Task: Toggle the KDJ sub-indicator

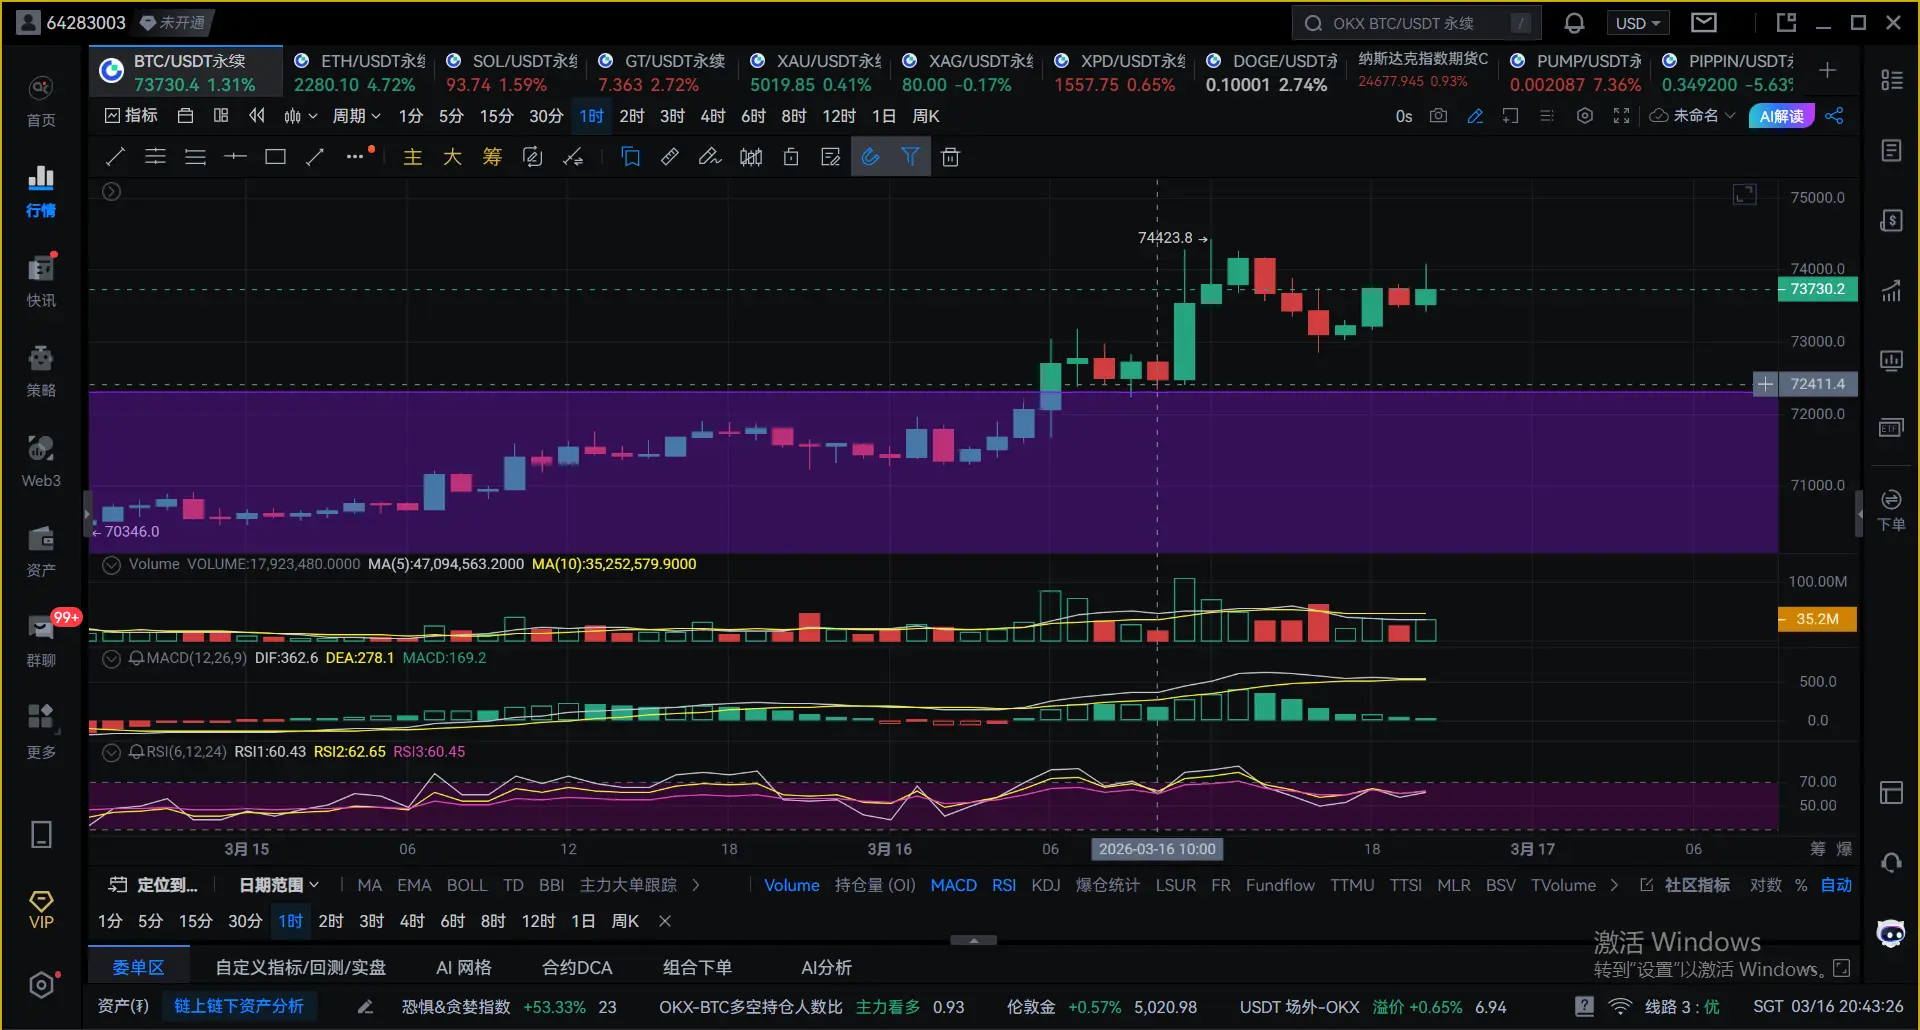Action: click(1045, 885)
